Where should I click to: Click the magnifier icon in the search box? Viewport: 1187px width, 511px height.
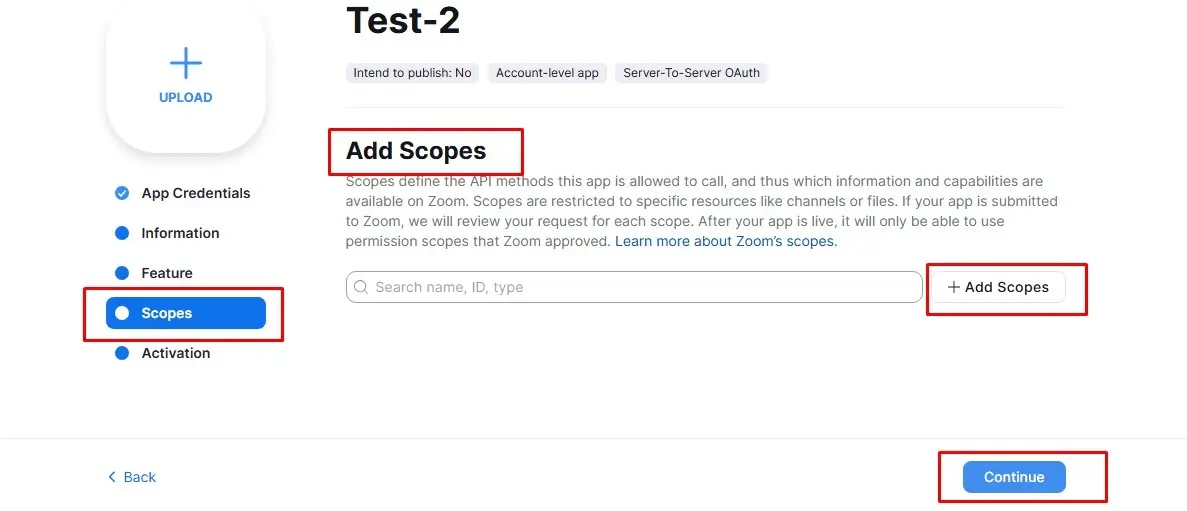point(361,287)
